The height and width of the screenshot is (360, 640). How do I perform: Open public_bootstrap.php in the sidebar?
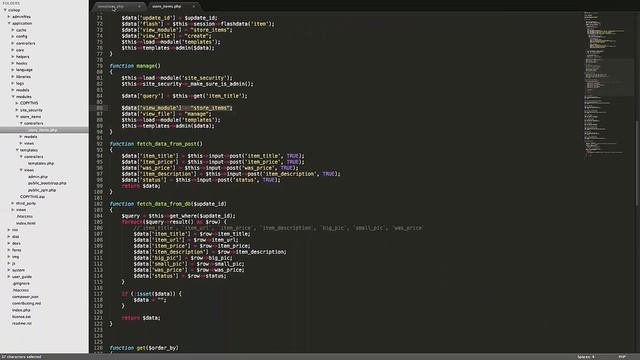click(x=47, y=183)
